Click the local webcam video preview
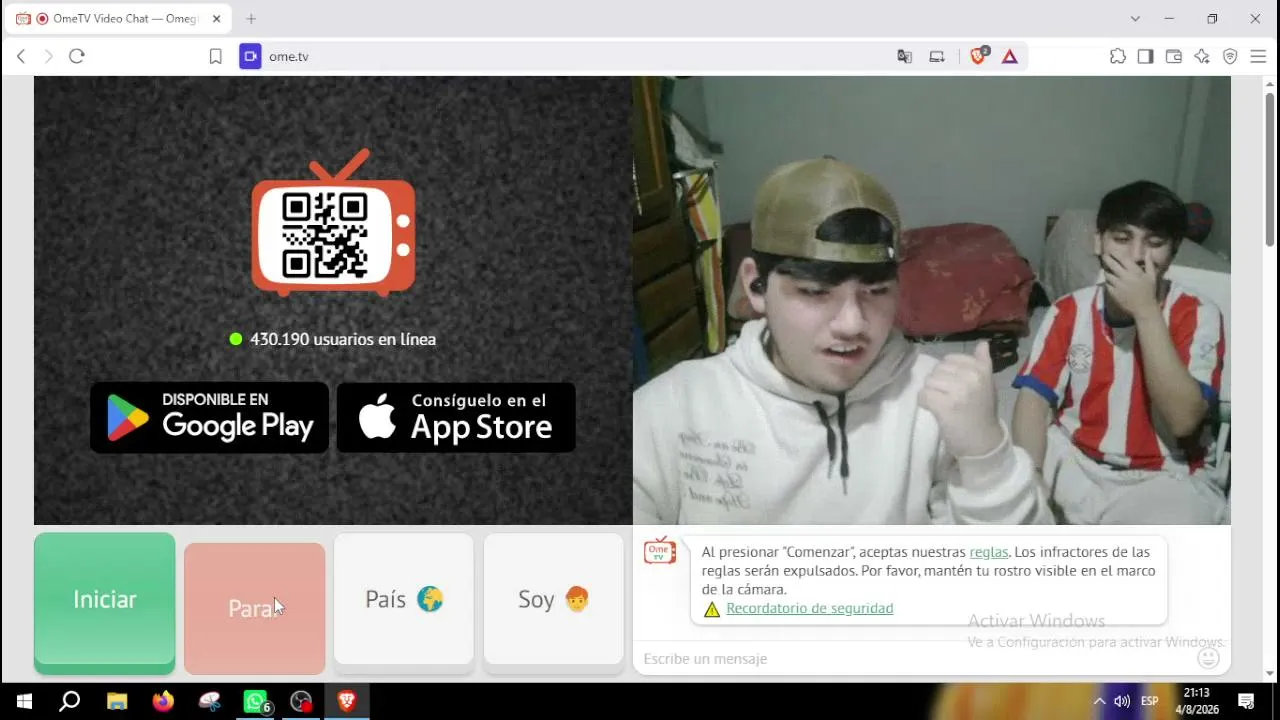The width and height of the screenshot is (1280, 720). [932, 301]
